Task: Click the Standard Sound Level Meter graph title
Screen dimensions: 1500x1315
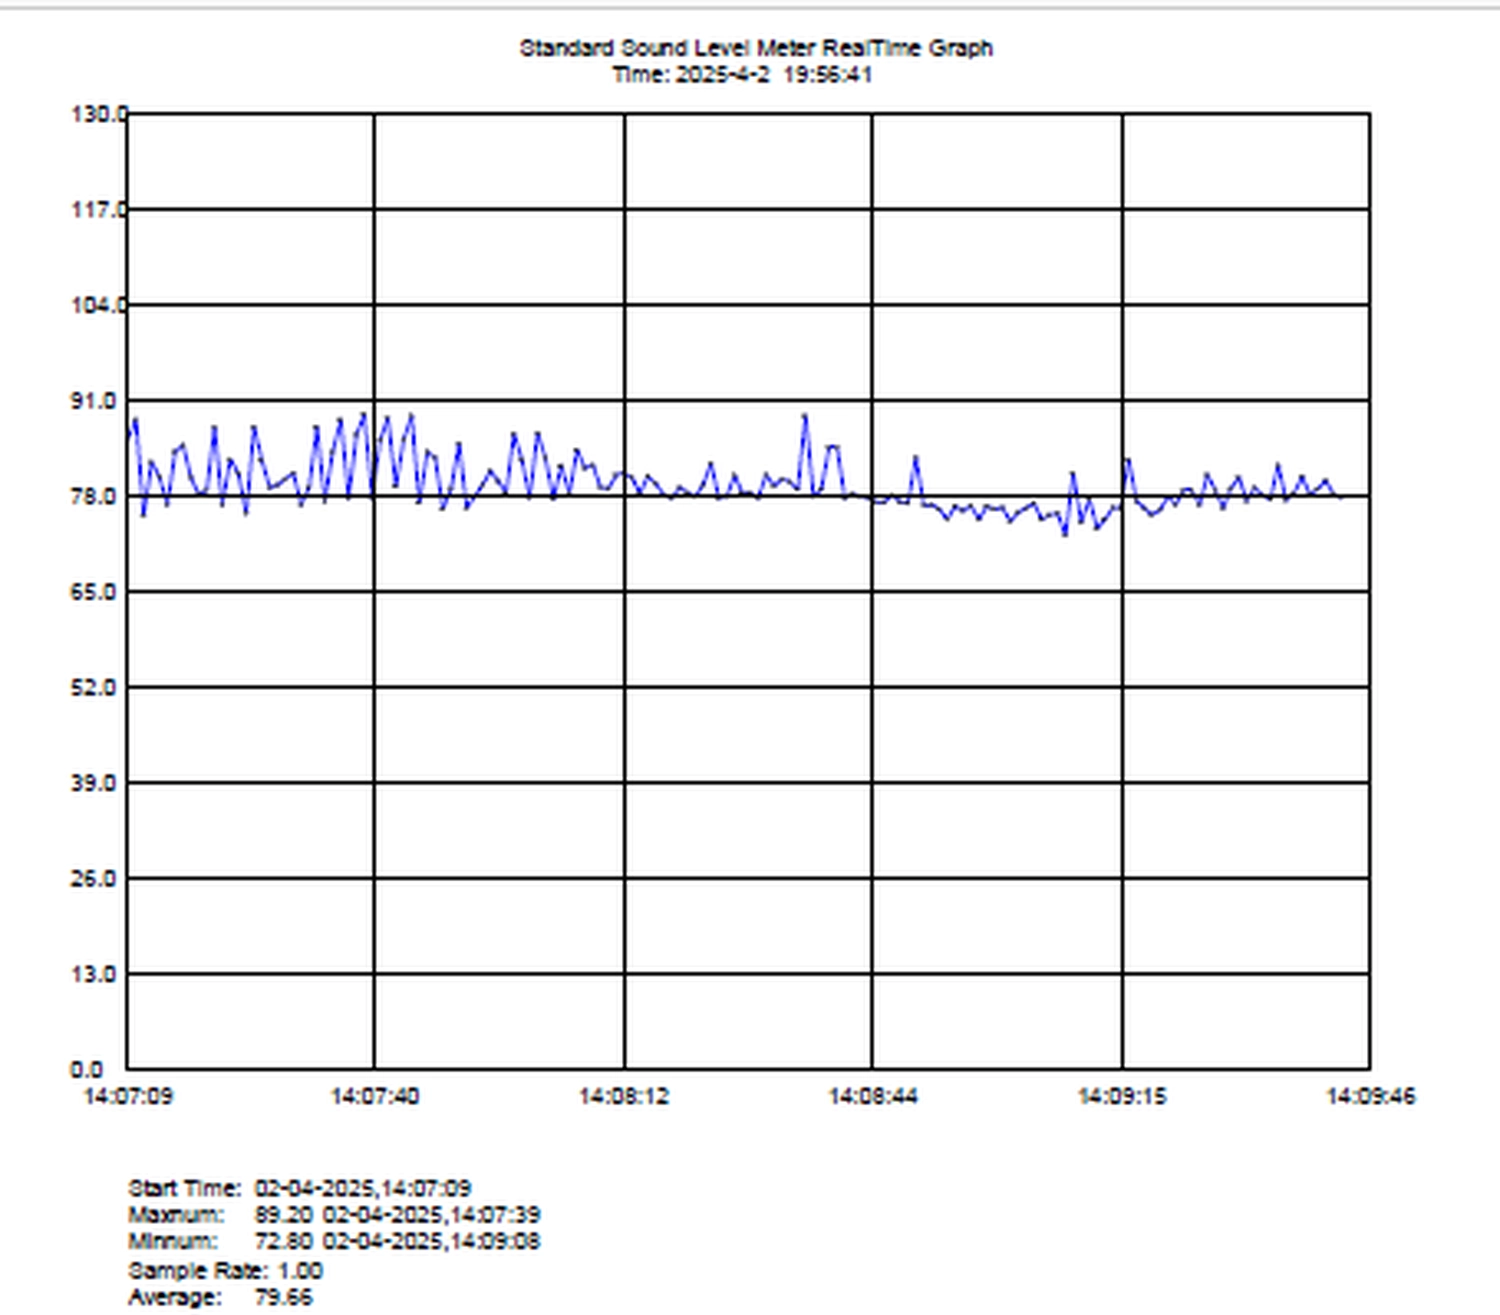Action: (x=755, y=48)
